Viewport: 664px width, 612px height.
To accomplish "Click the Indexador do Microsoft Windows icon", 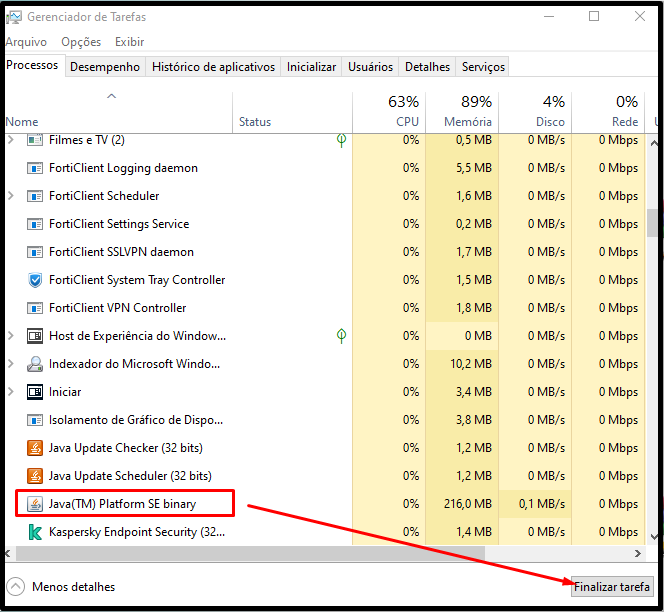I will click(x=35, y=364).
